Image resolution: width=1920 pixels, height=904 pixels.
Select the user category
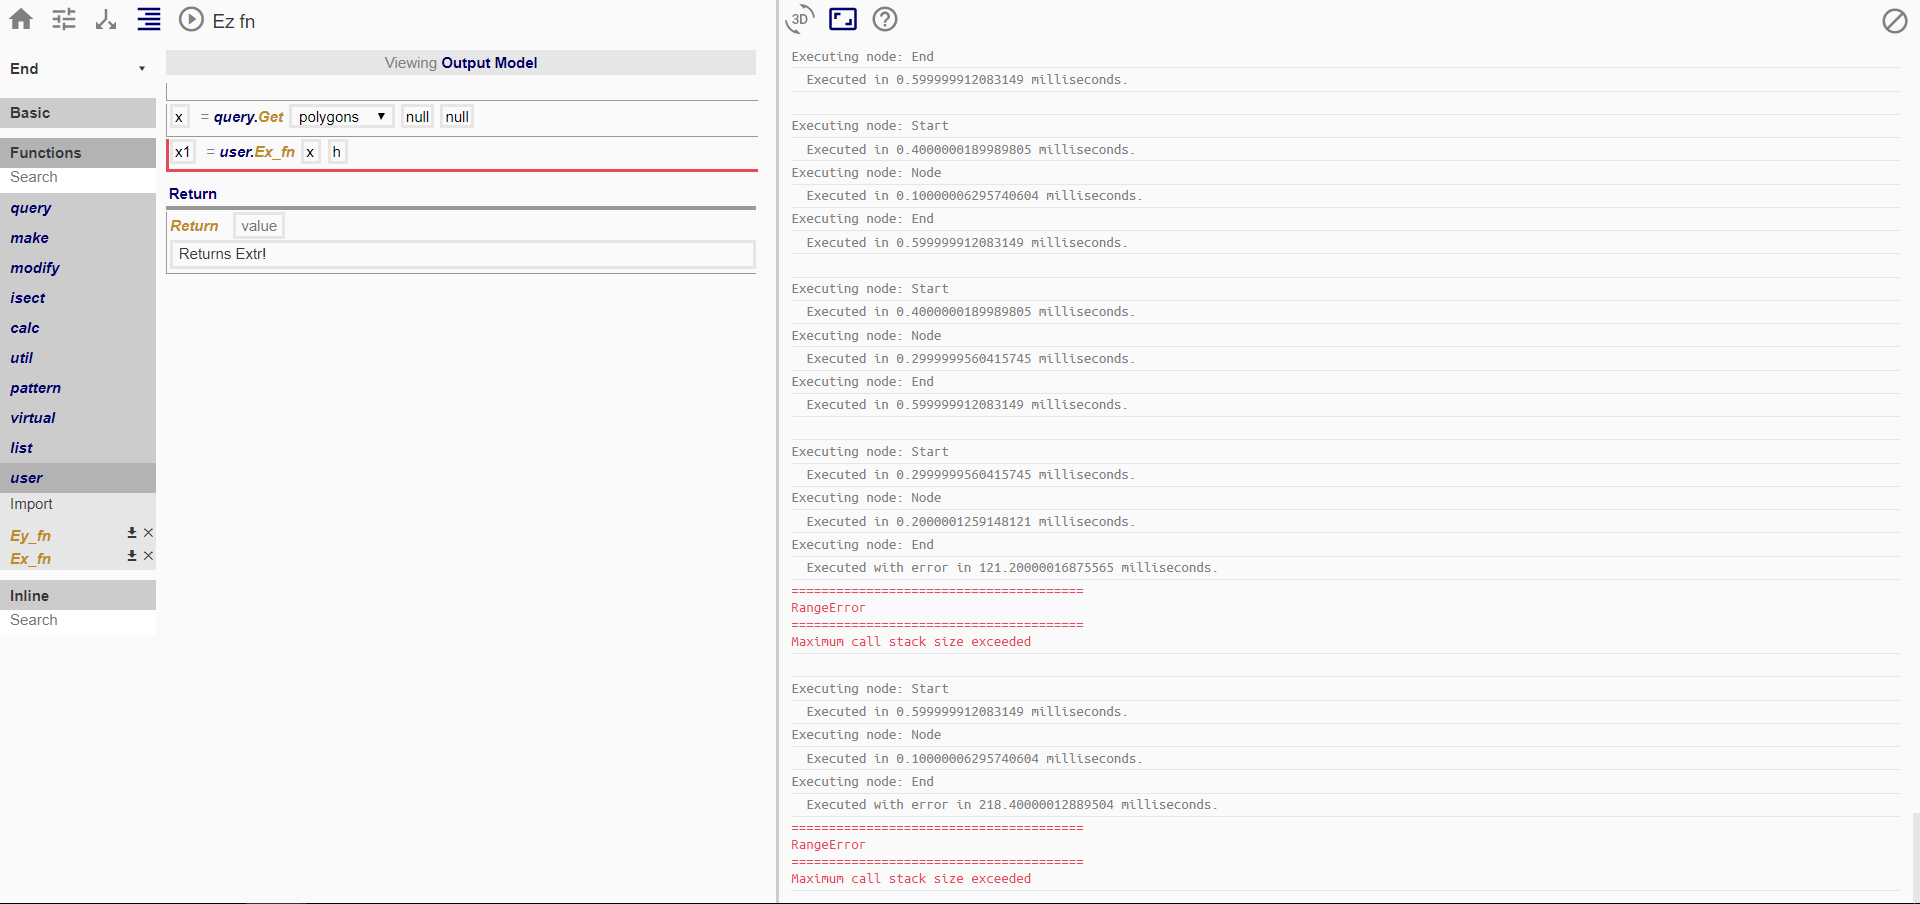point(26,477)
